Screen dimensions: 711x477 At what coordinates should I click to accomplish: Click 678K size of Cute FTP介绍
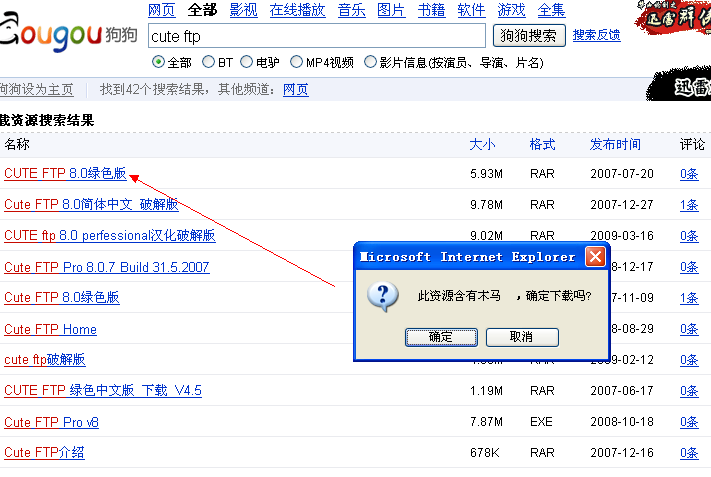[484, 453]
